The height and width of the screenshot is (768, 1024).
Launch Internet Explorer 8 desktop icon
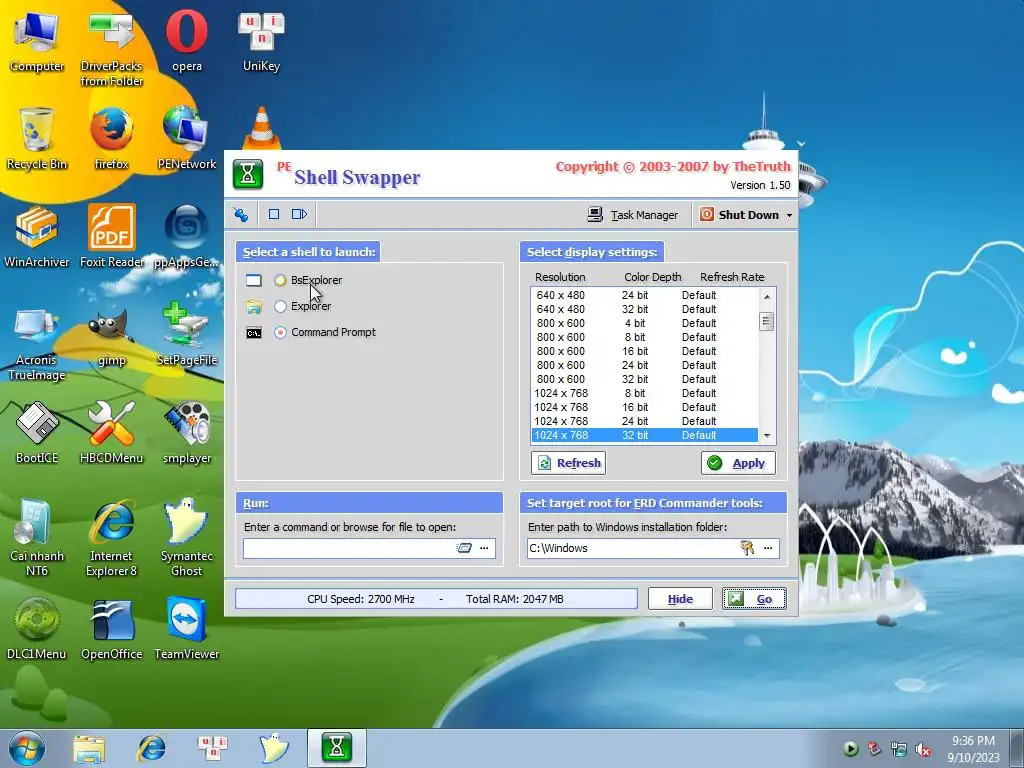(x=112, y=538)
